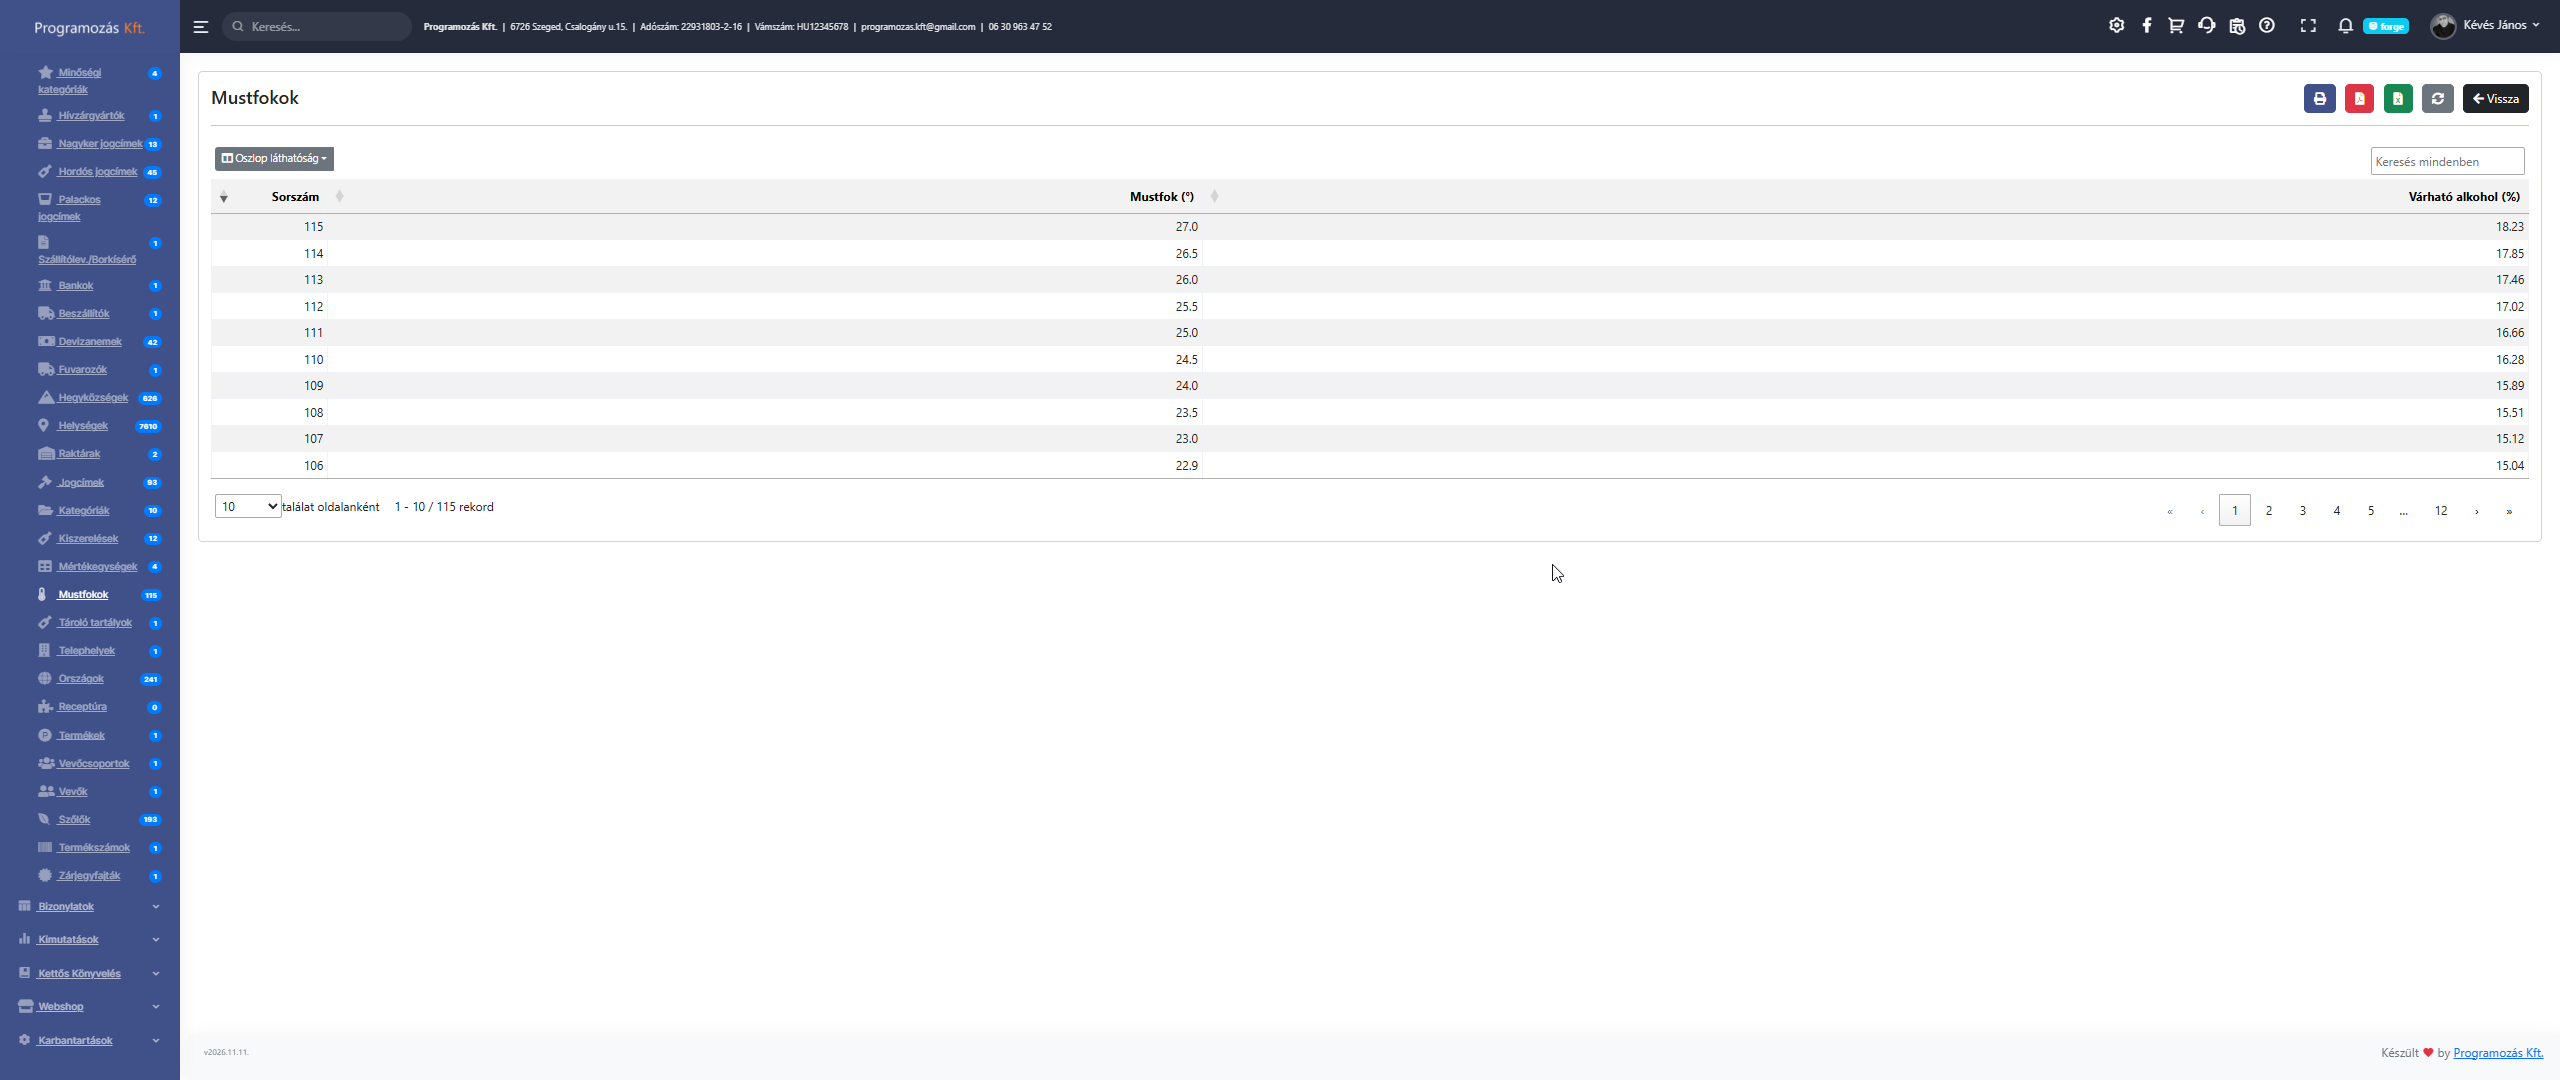Refresh the Mustfokok table
This screenshot has width=2560, height=1080.
[x=2437, y=99]
